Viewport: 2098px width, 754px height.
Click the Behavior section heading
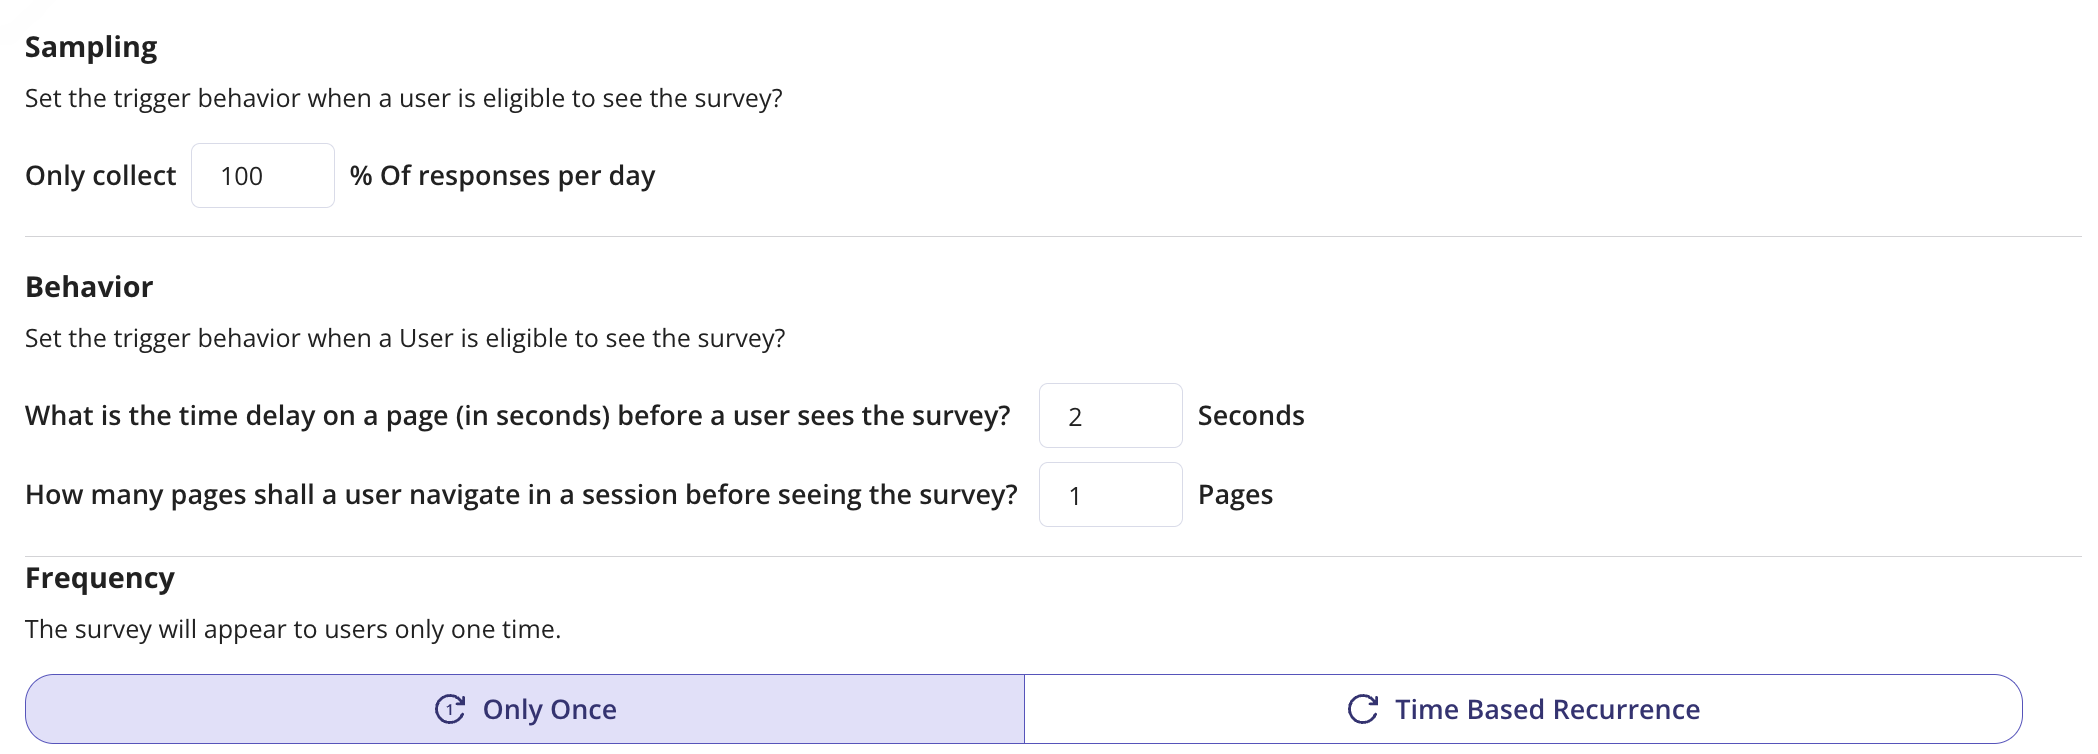point(89,287)
